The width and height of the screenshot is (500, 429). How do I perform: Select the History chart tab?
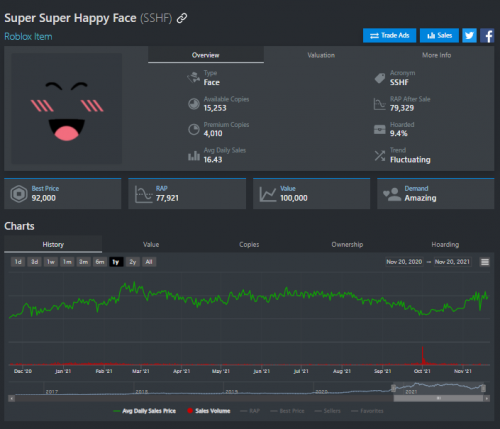(53, 244)
